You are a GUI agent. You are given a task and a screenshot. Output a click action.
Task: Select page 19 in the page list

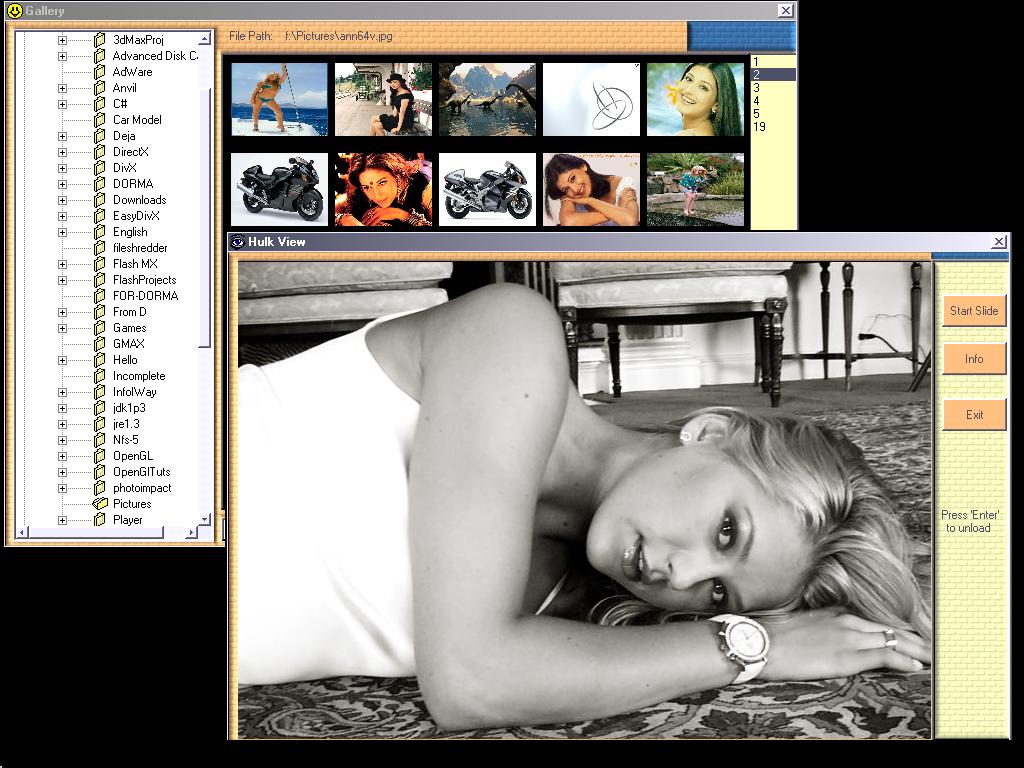click(x=760, y=127)
